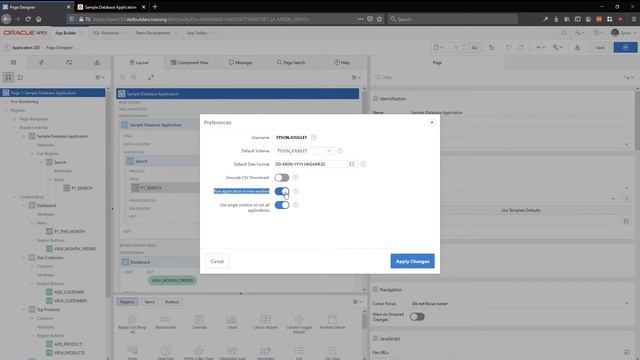This screenshot has height=360, width=640.
Task: Click the Go to page icon
Action: tap(474, 47)
